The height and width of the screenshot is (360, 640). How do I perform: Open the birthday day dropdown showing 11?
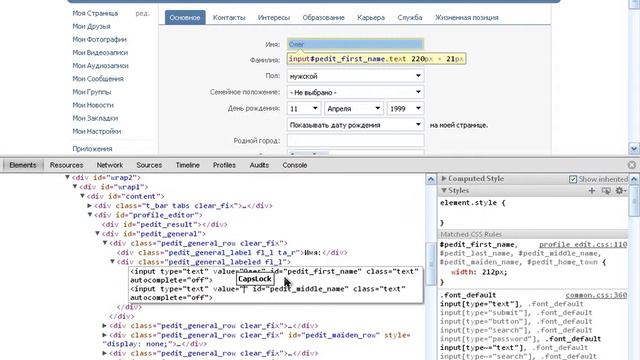304,109
